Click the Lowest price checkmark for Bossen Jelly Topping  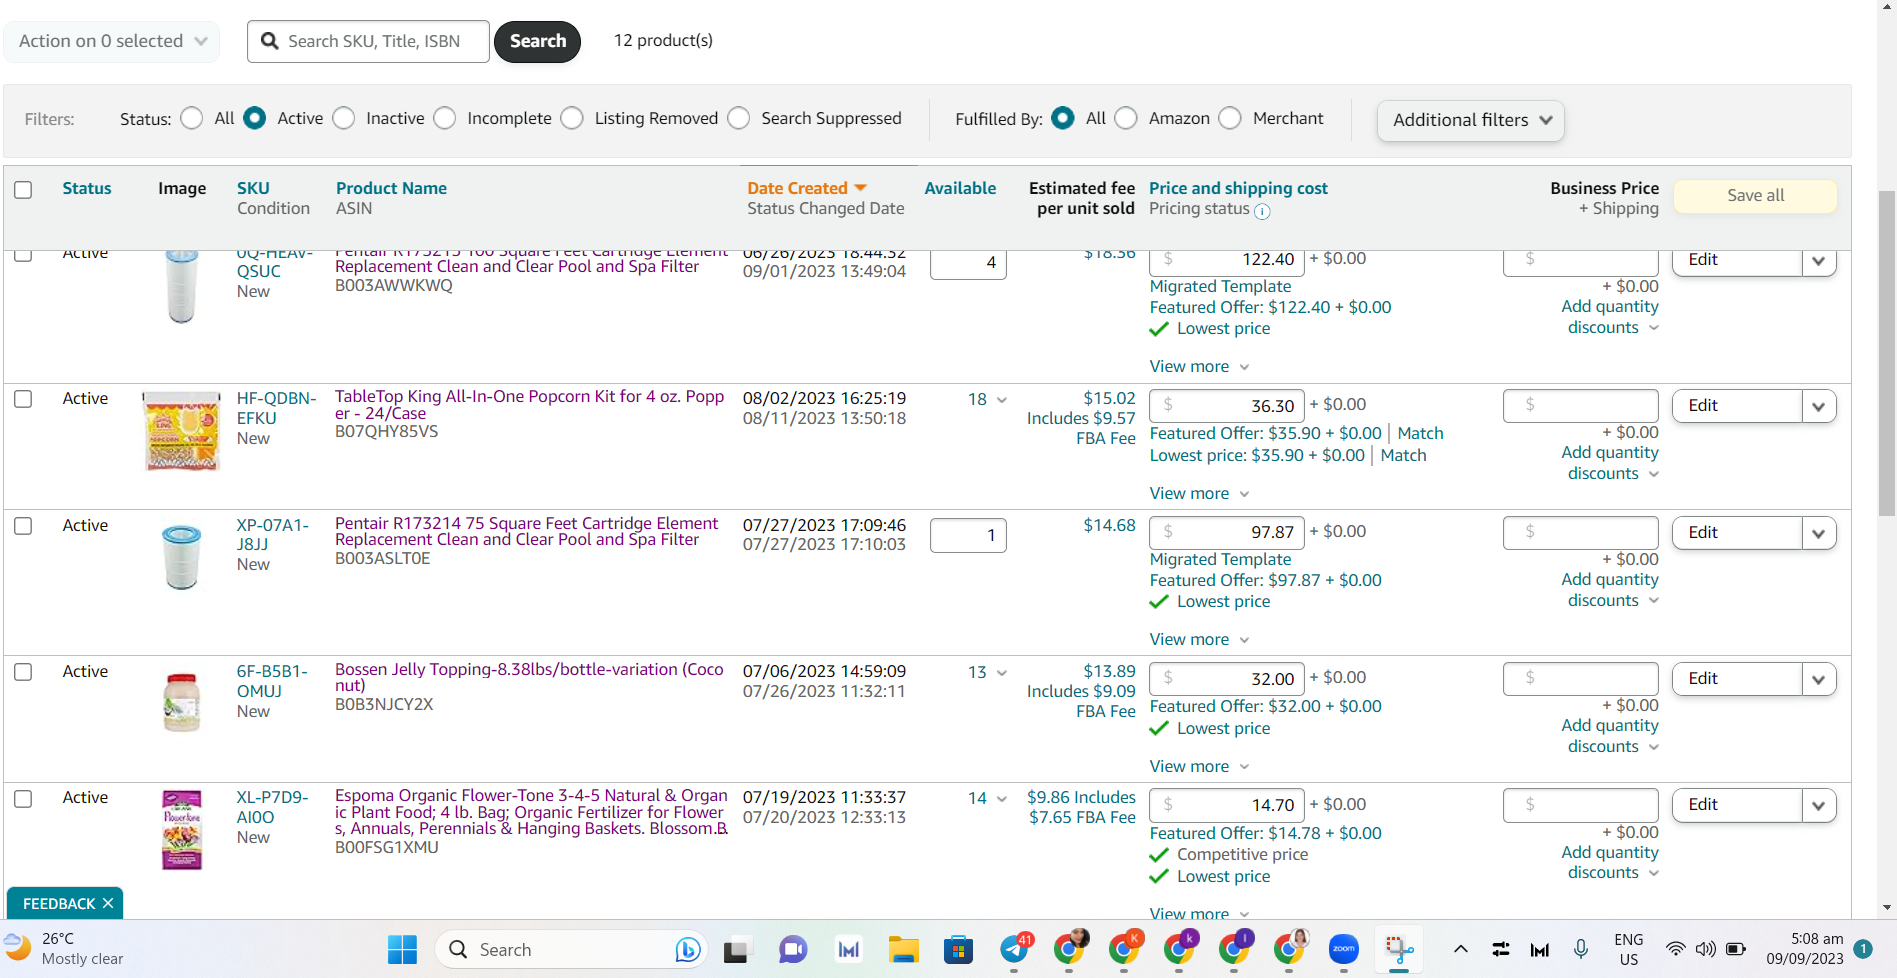pyautogui.click(x=1159, y=728)
